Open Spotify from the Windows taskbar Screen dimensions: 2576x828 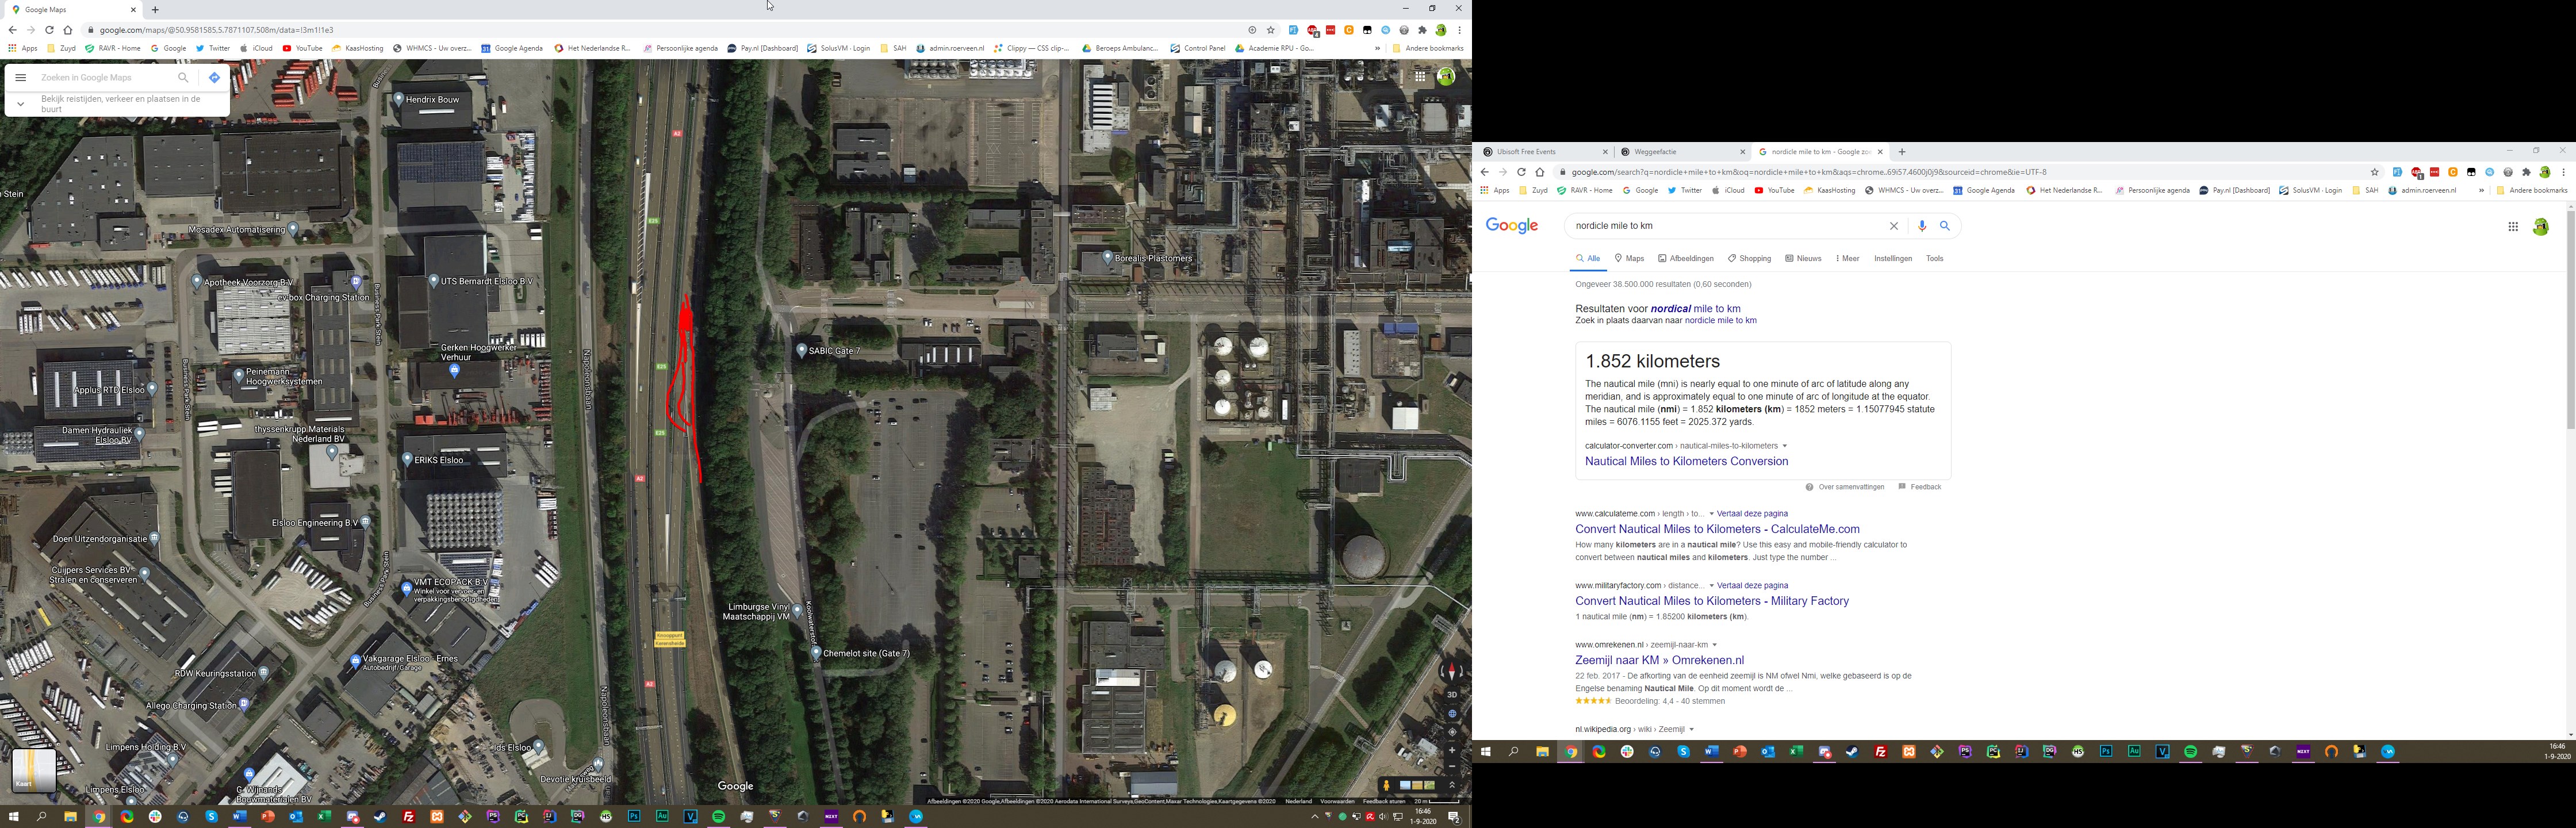(719, 817)
